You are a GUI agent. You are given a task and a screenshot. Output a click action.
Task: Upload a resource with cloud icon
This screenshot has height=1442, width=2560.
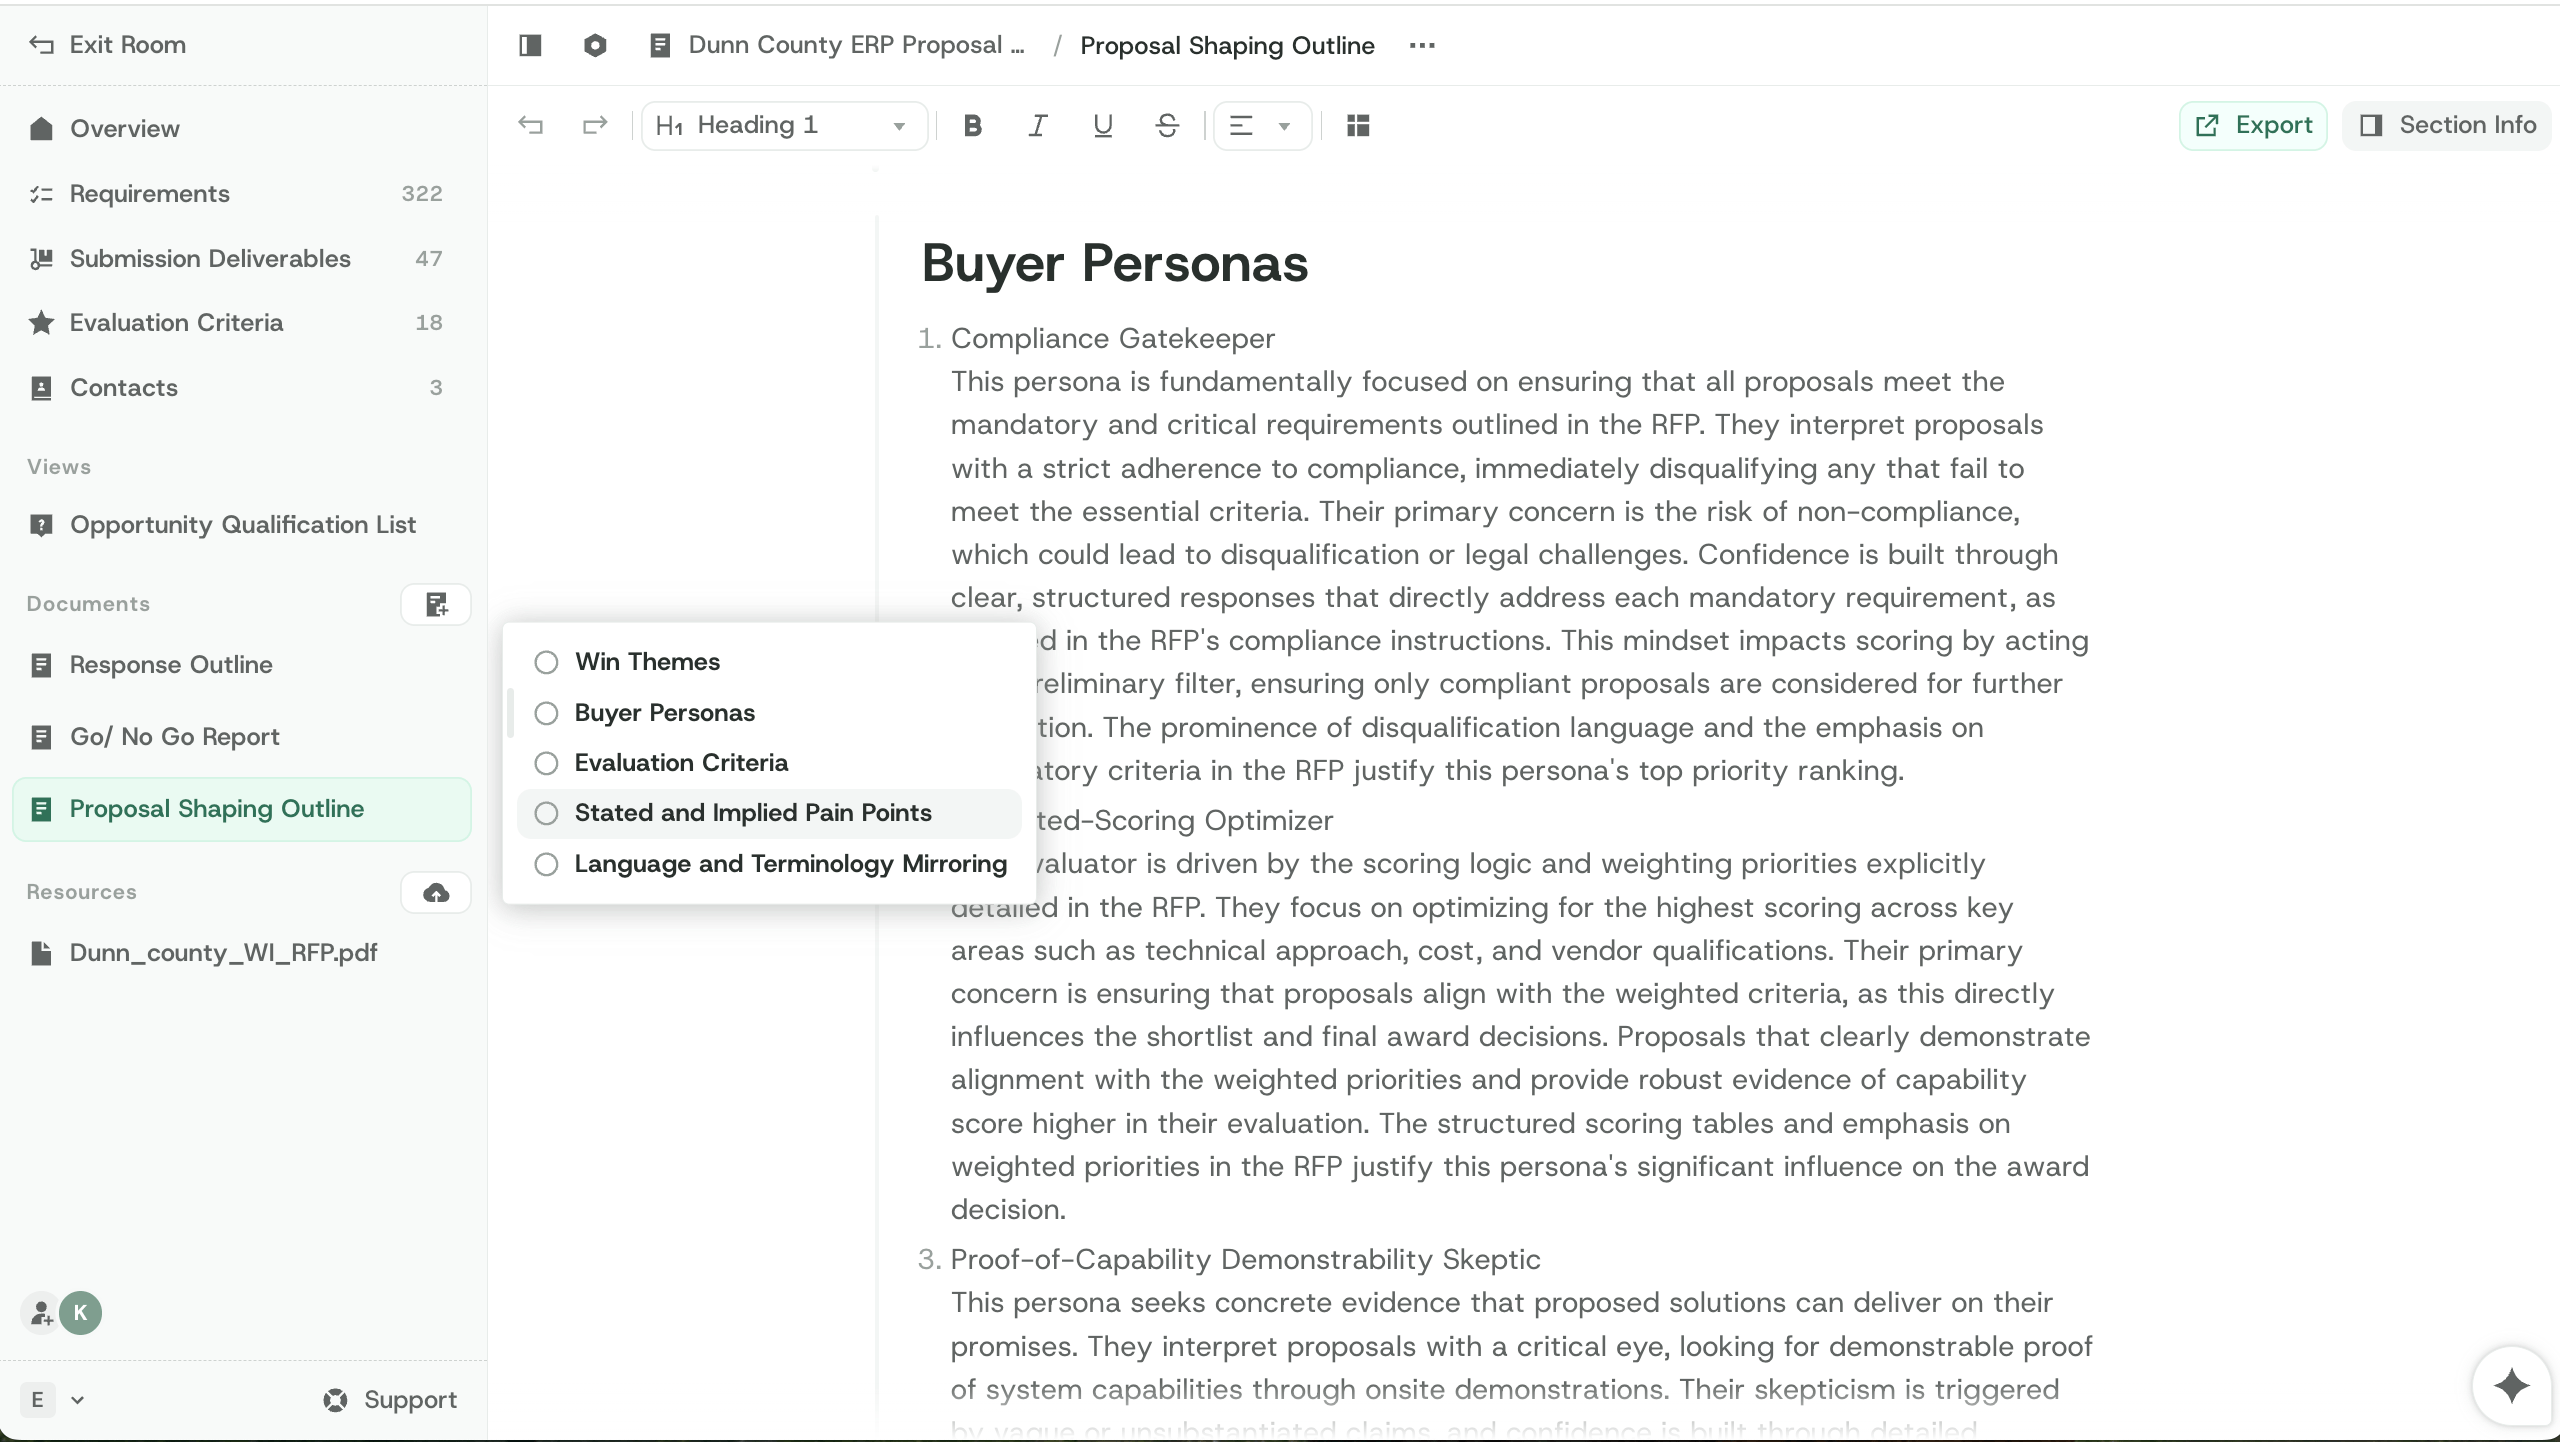coord(436,892)
